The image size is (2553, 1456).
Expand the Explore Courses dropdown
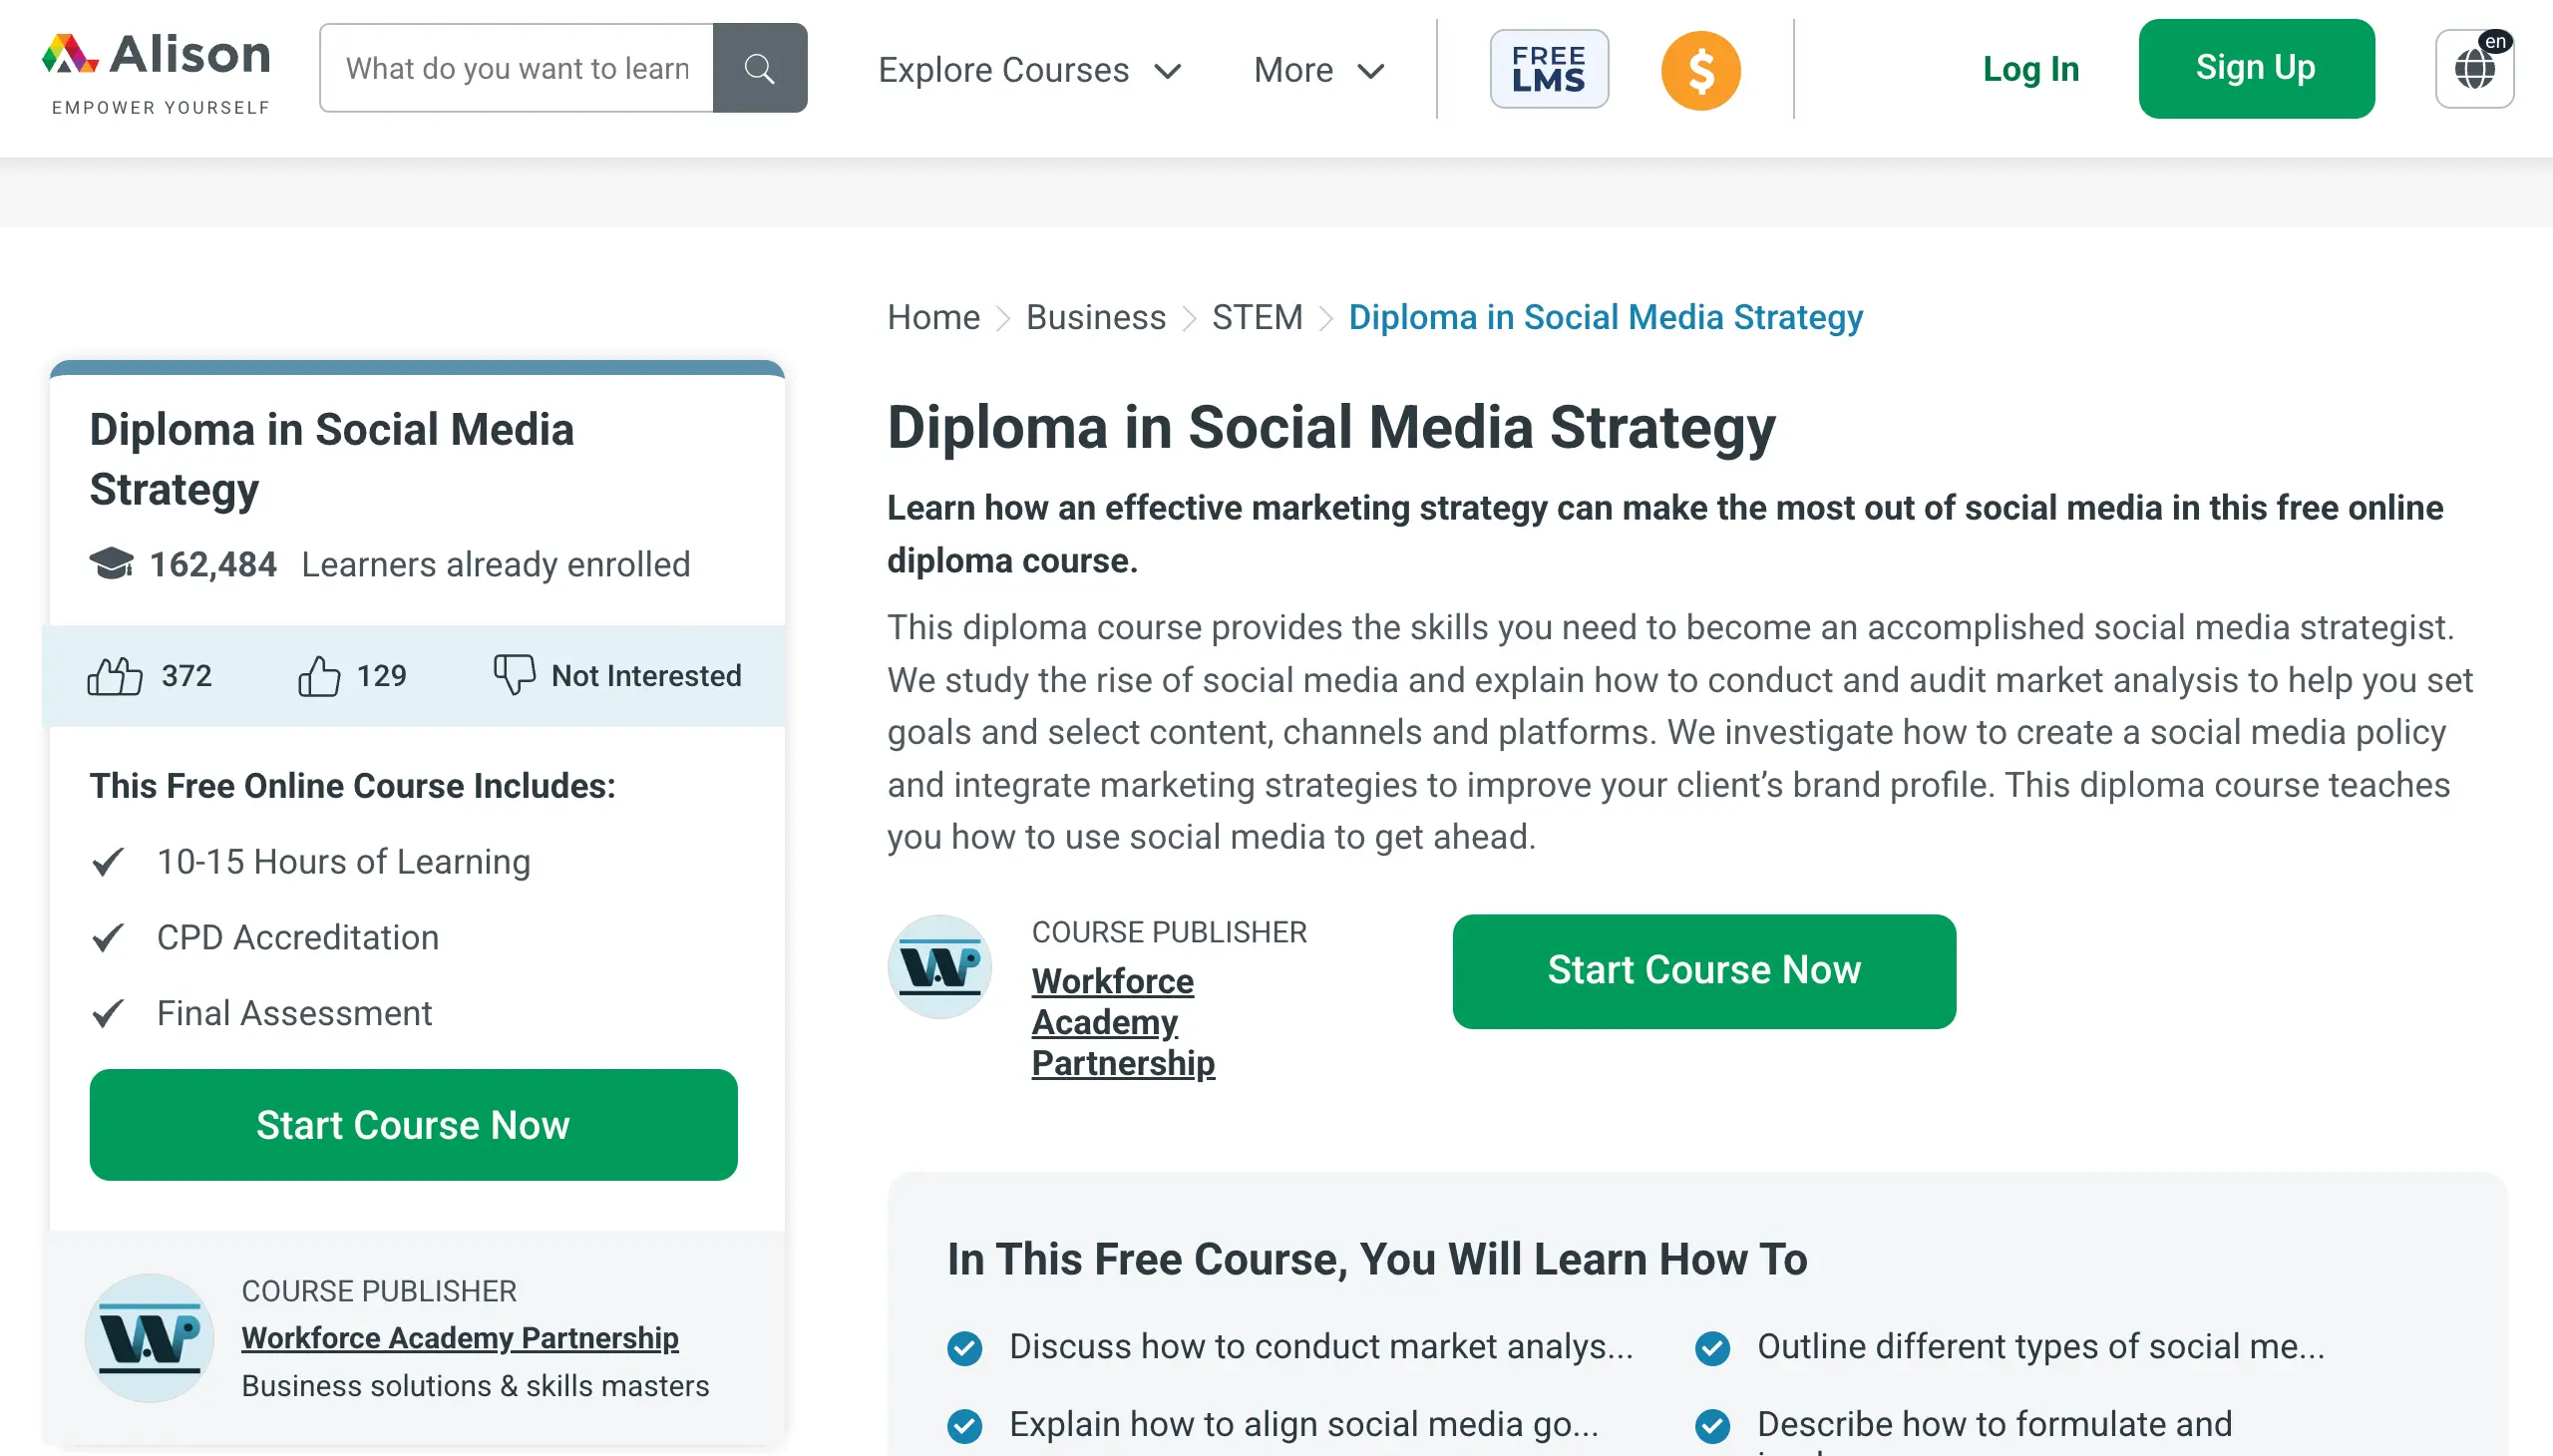pos(1029,70)
